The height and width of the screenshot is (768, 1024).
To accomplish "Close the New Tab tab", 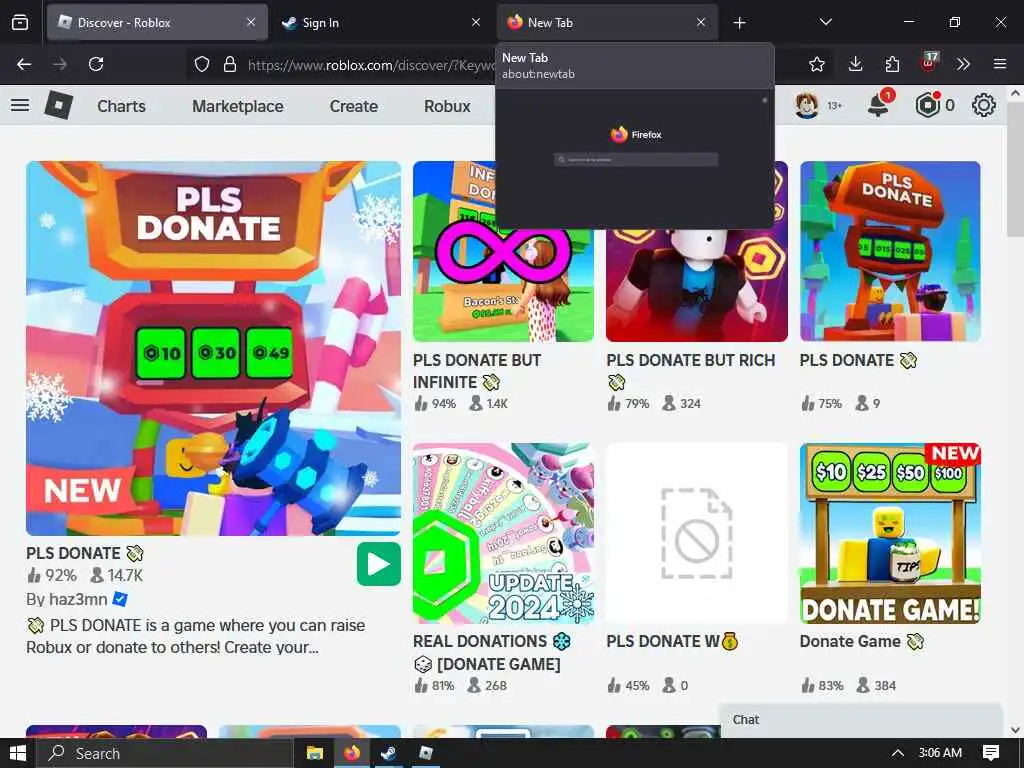I will [701, 22].
